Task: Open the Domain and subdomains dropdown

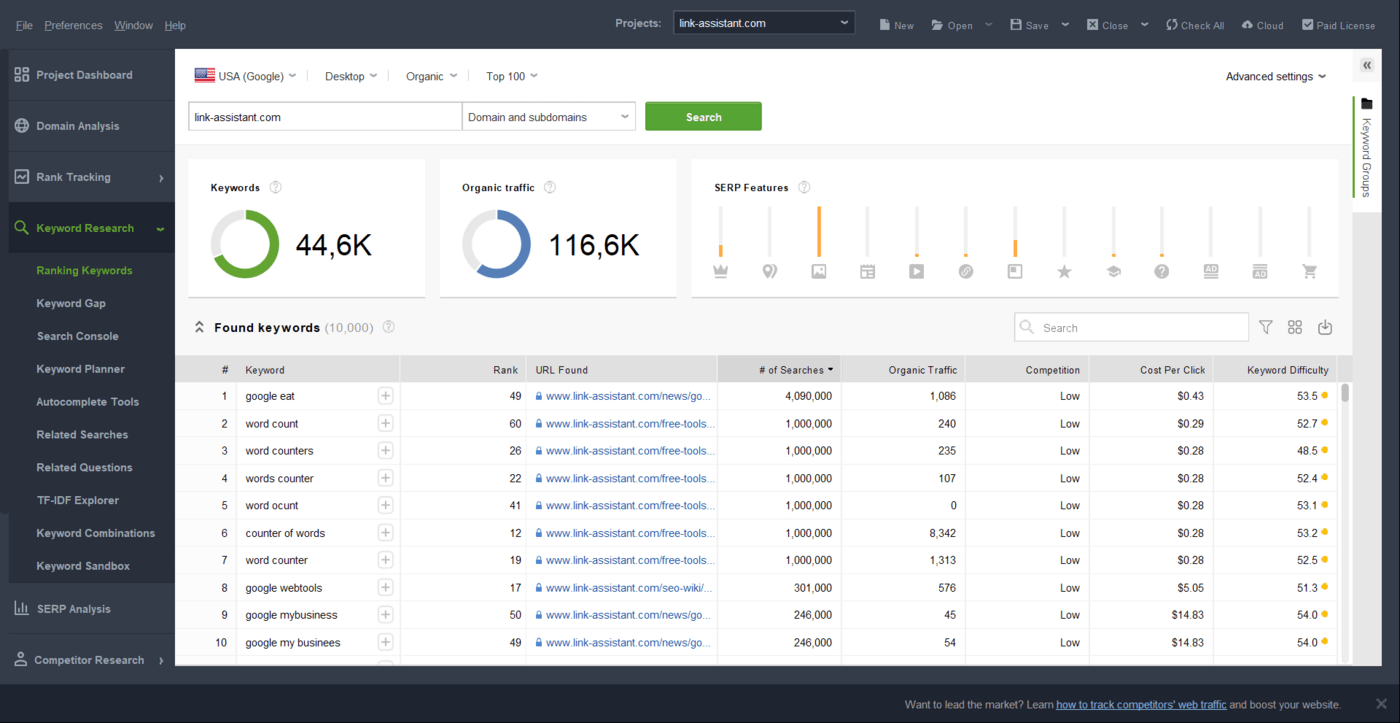Action: (548, 117)
